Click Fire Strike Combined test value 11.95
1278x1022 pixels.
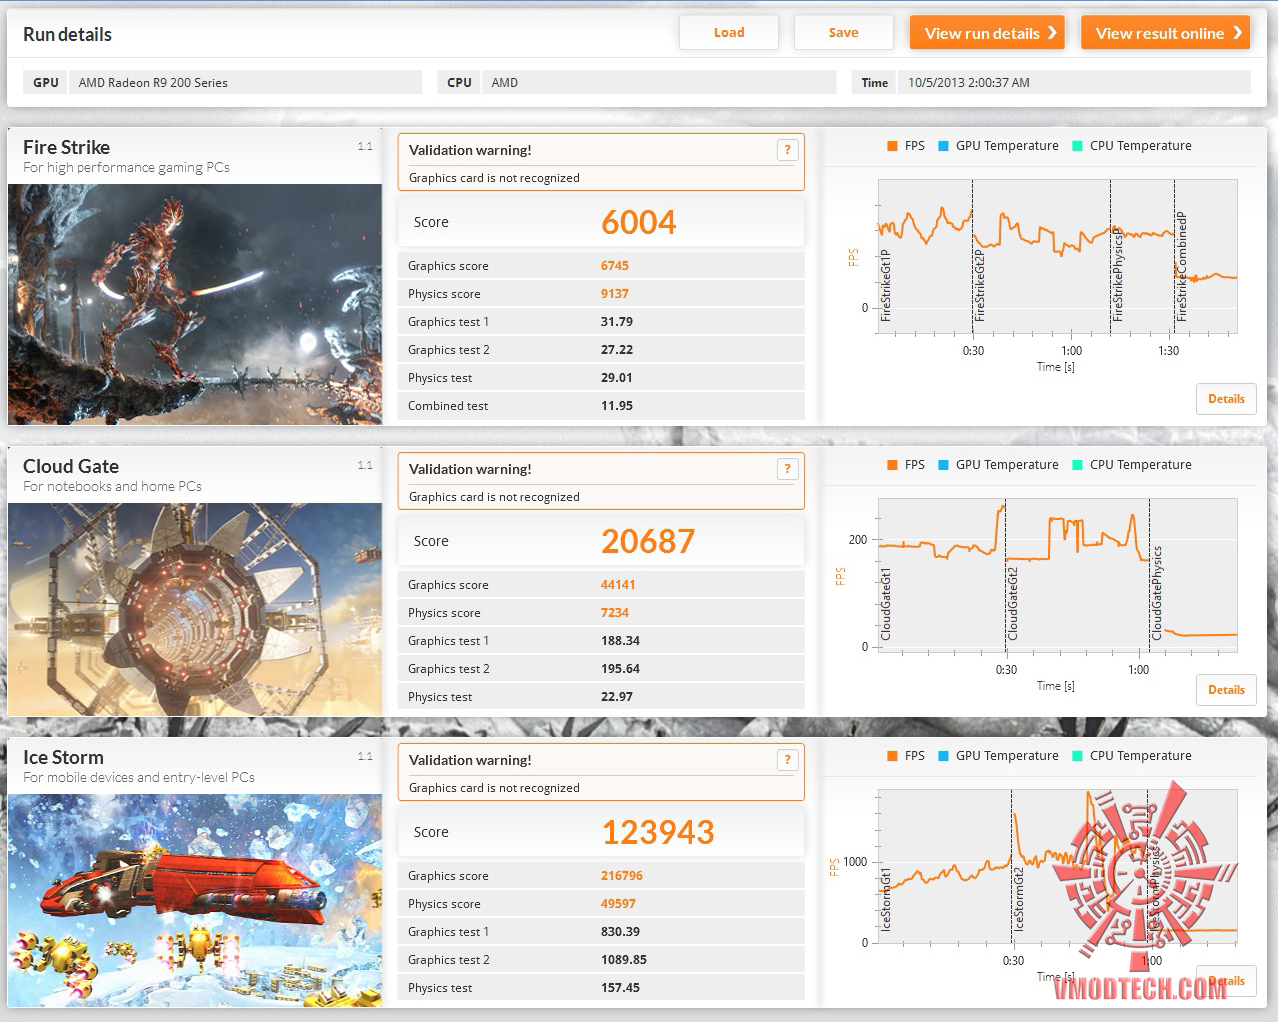tap(617, 406)
